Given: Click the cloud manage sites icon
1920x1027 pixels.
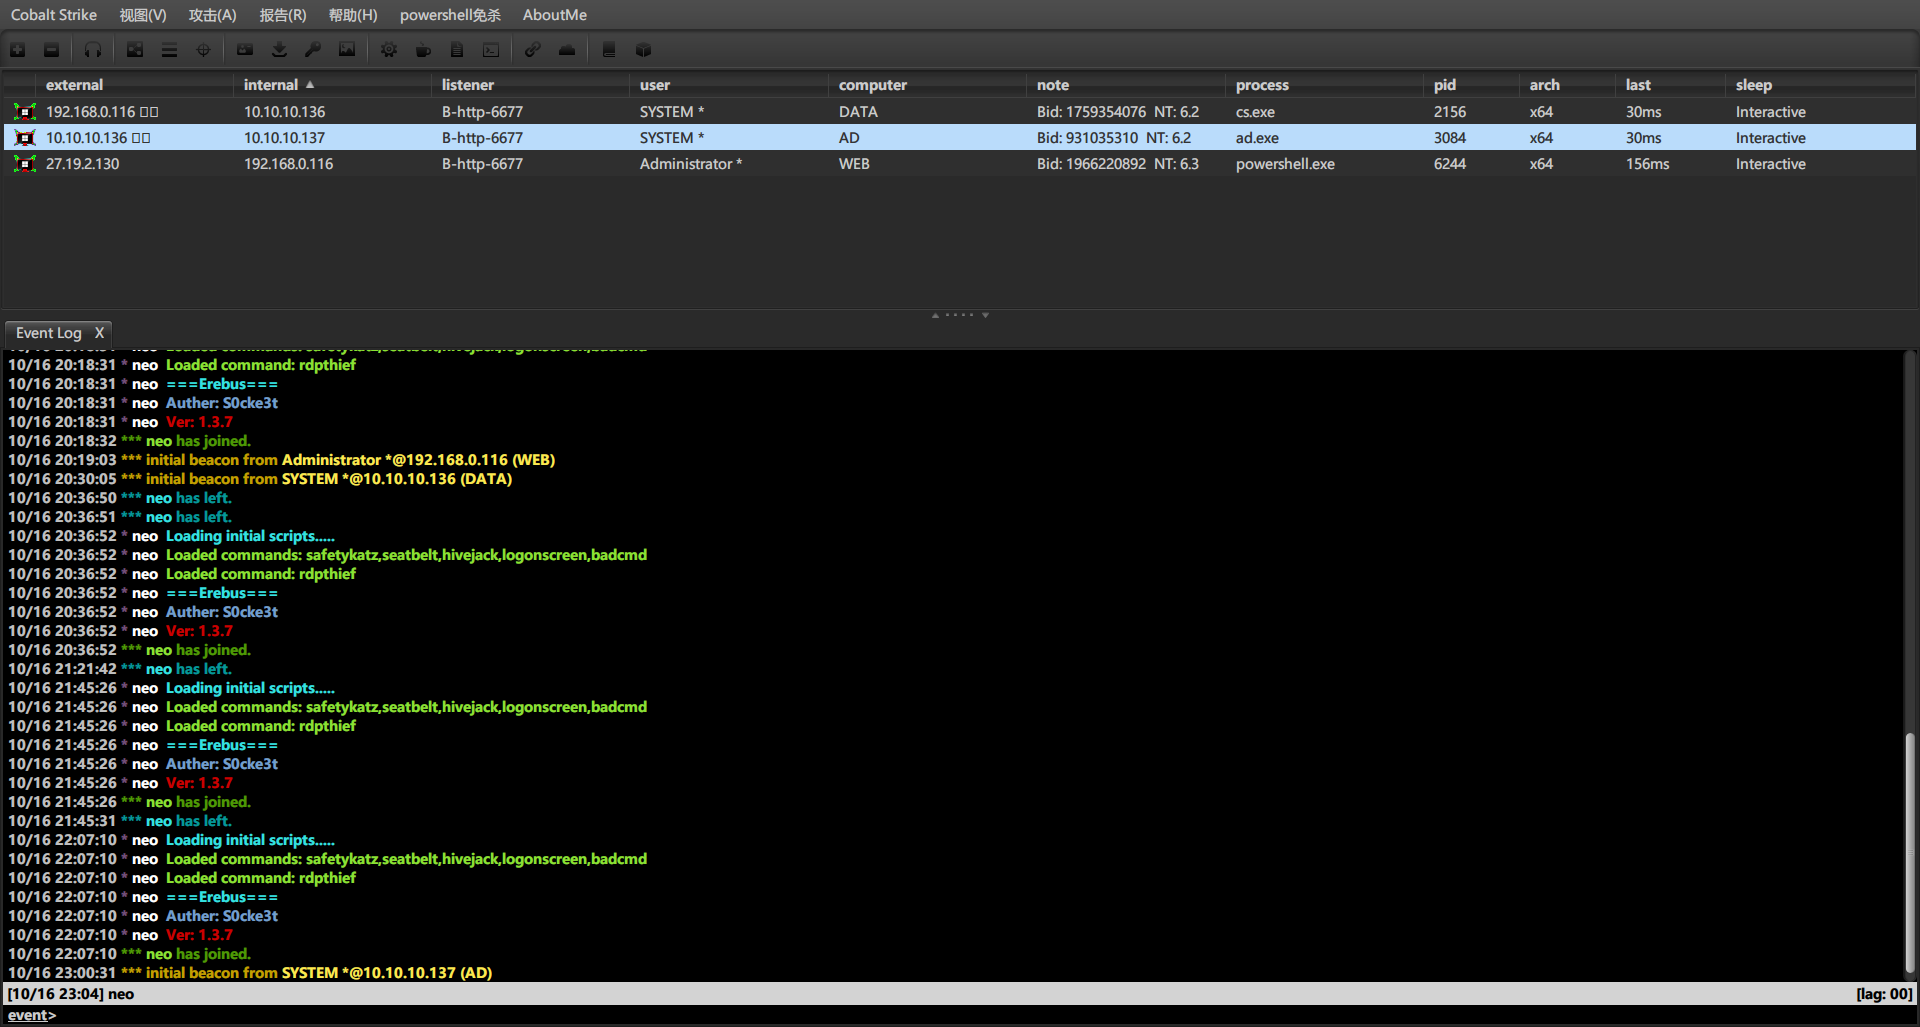Looking at the screenshot, I should pyautogui.click(x=567, y=50).
